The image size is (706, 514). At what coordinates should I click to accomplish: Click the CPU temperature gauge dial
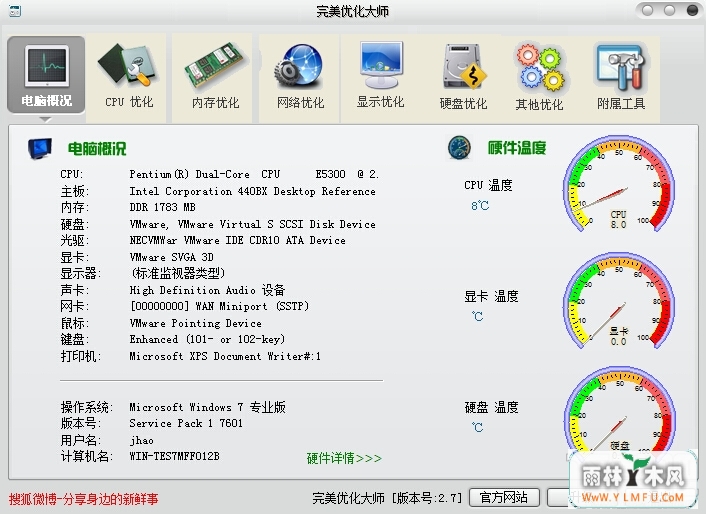pos(619,184)
